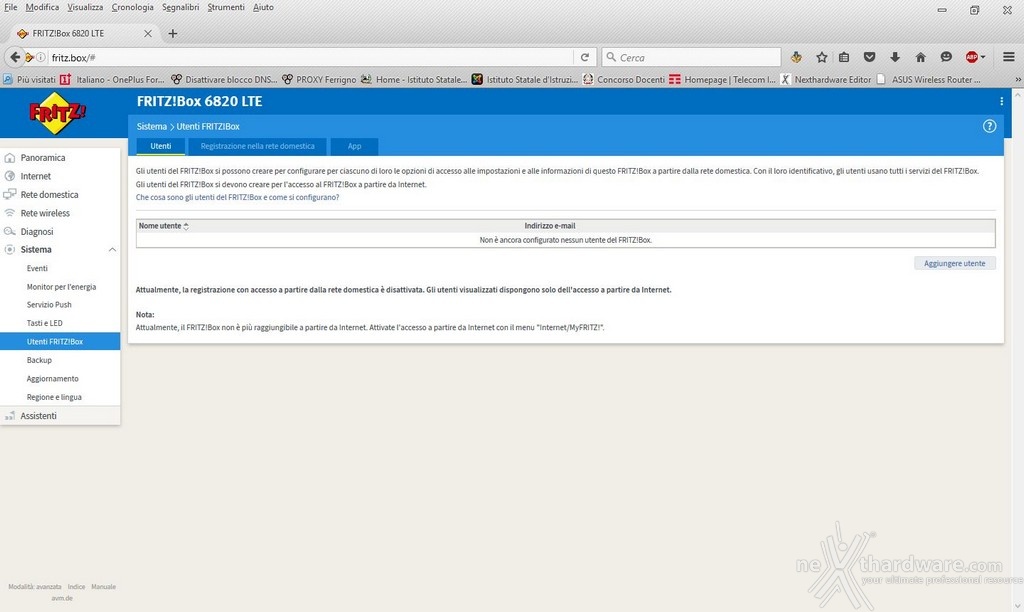Viewport: 1024px width, 612px height.
Task: Open the PROXY Ferrigno bookmark
Action: (319, 80)
